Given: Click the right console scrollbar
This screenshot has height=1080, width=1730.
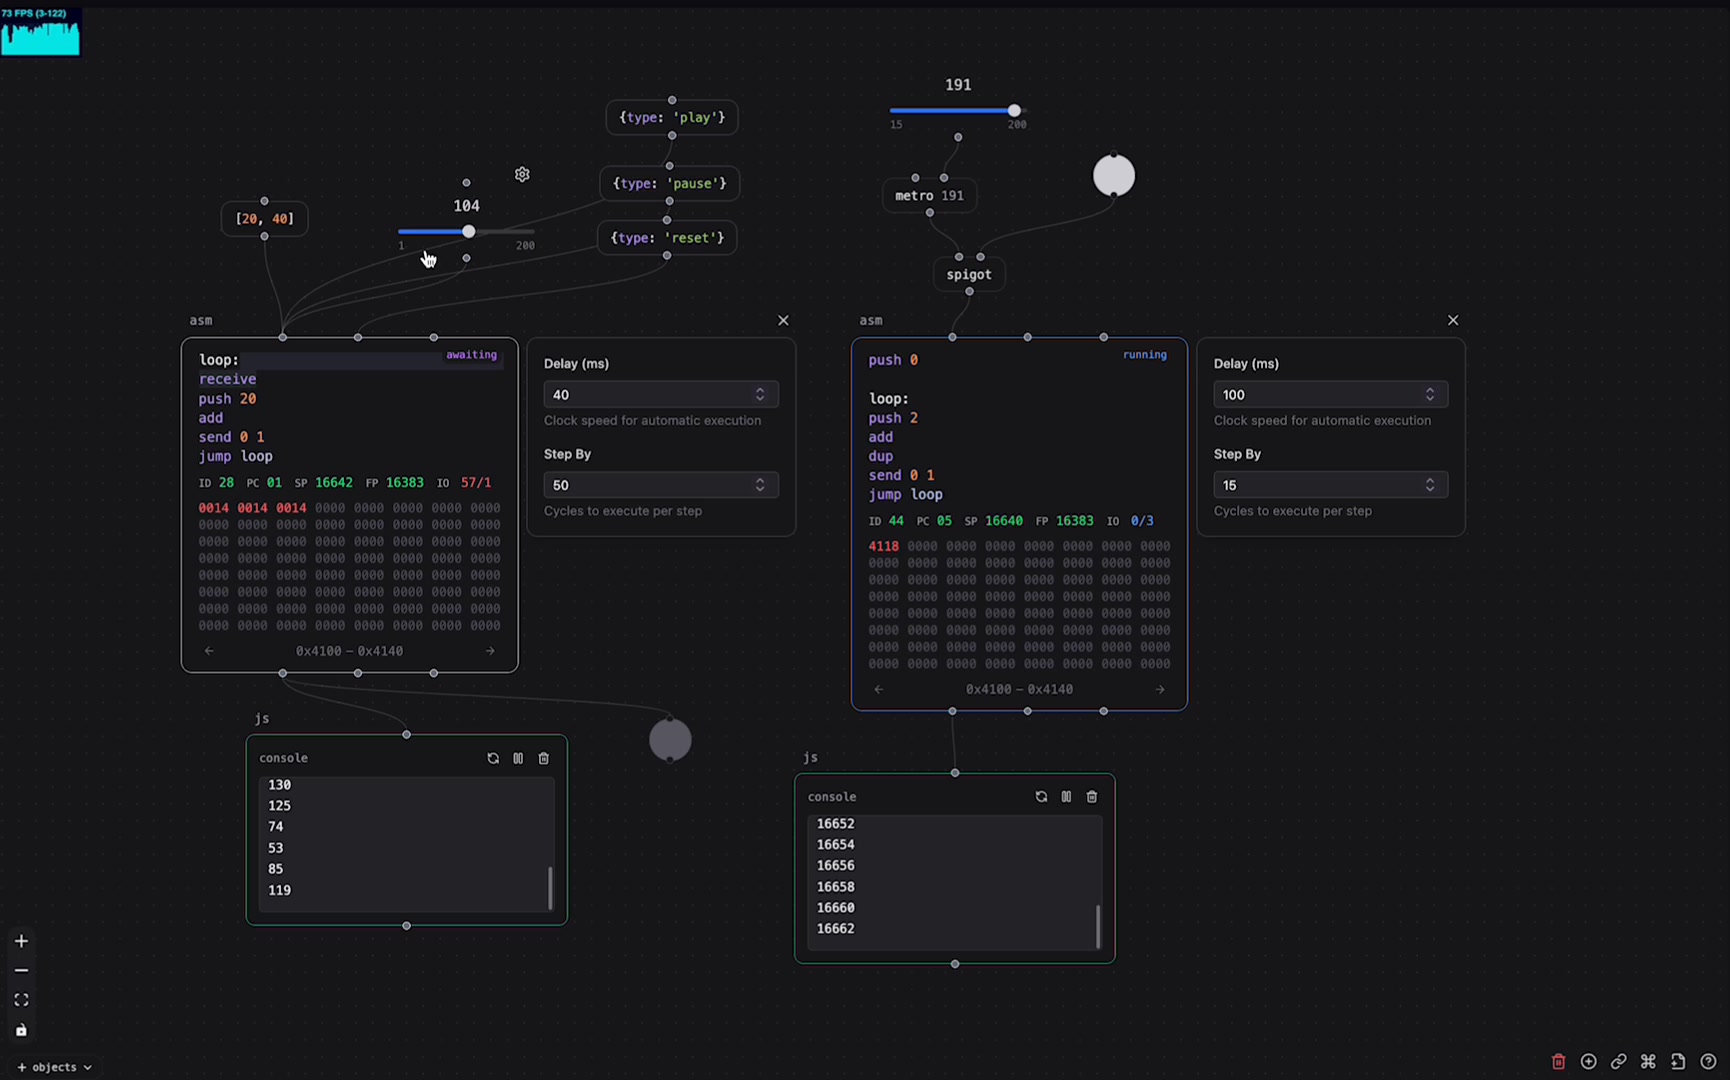Looking at the screenshot, I should click(1098, 926).
